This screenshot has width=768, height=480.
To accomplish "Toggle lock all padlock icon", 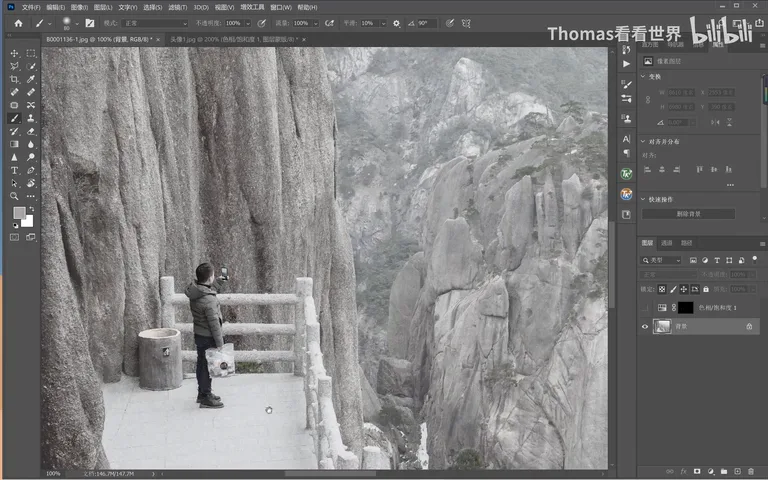I will tap(706, 289).
